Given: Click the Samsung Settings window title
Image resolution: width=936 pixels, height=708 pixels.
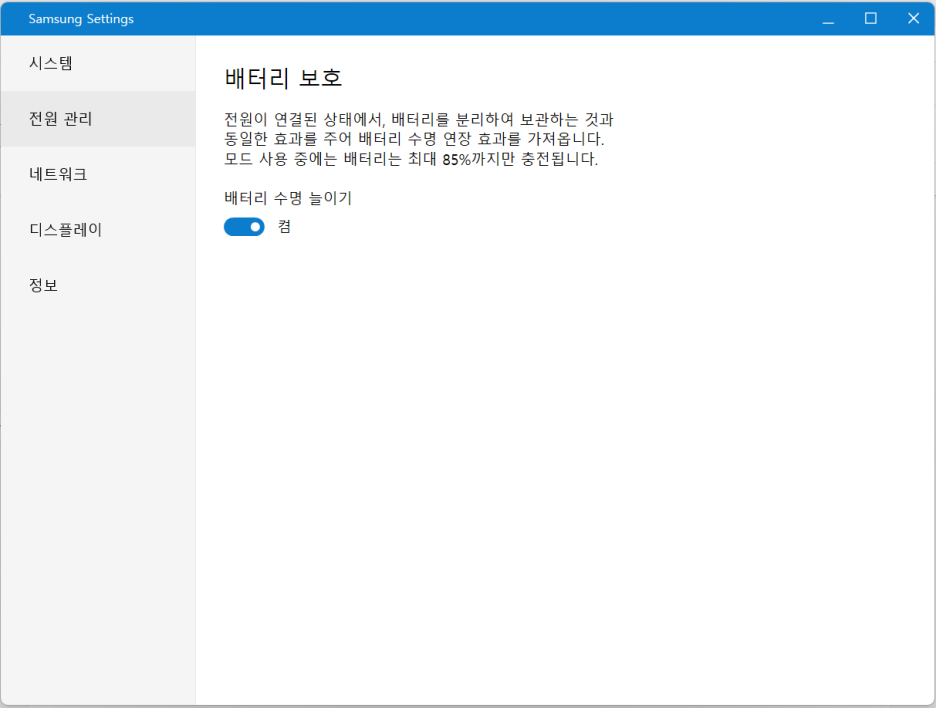Looking at the screenshot, I should tap(81, 19).
